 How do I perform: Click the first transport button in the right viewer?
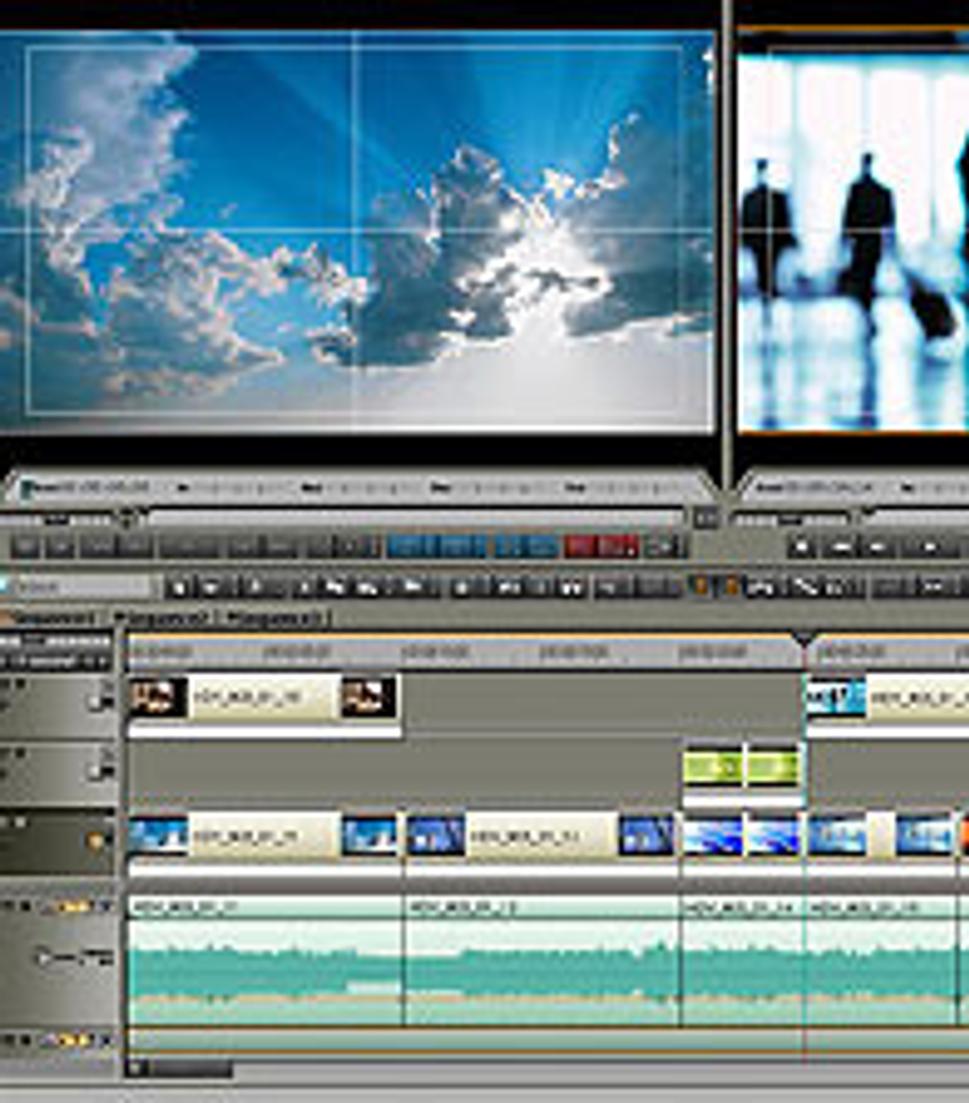pos(801,546)
